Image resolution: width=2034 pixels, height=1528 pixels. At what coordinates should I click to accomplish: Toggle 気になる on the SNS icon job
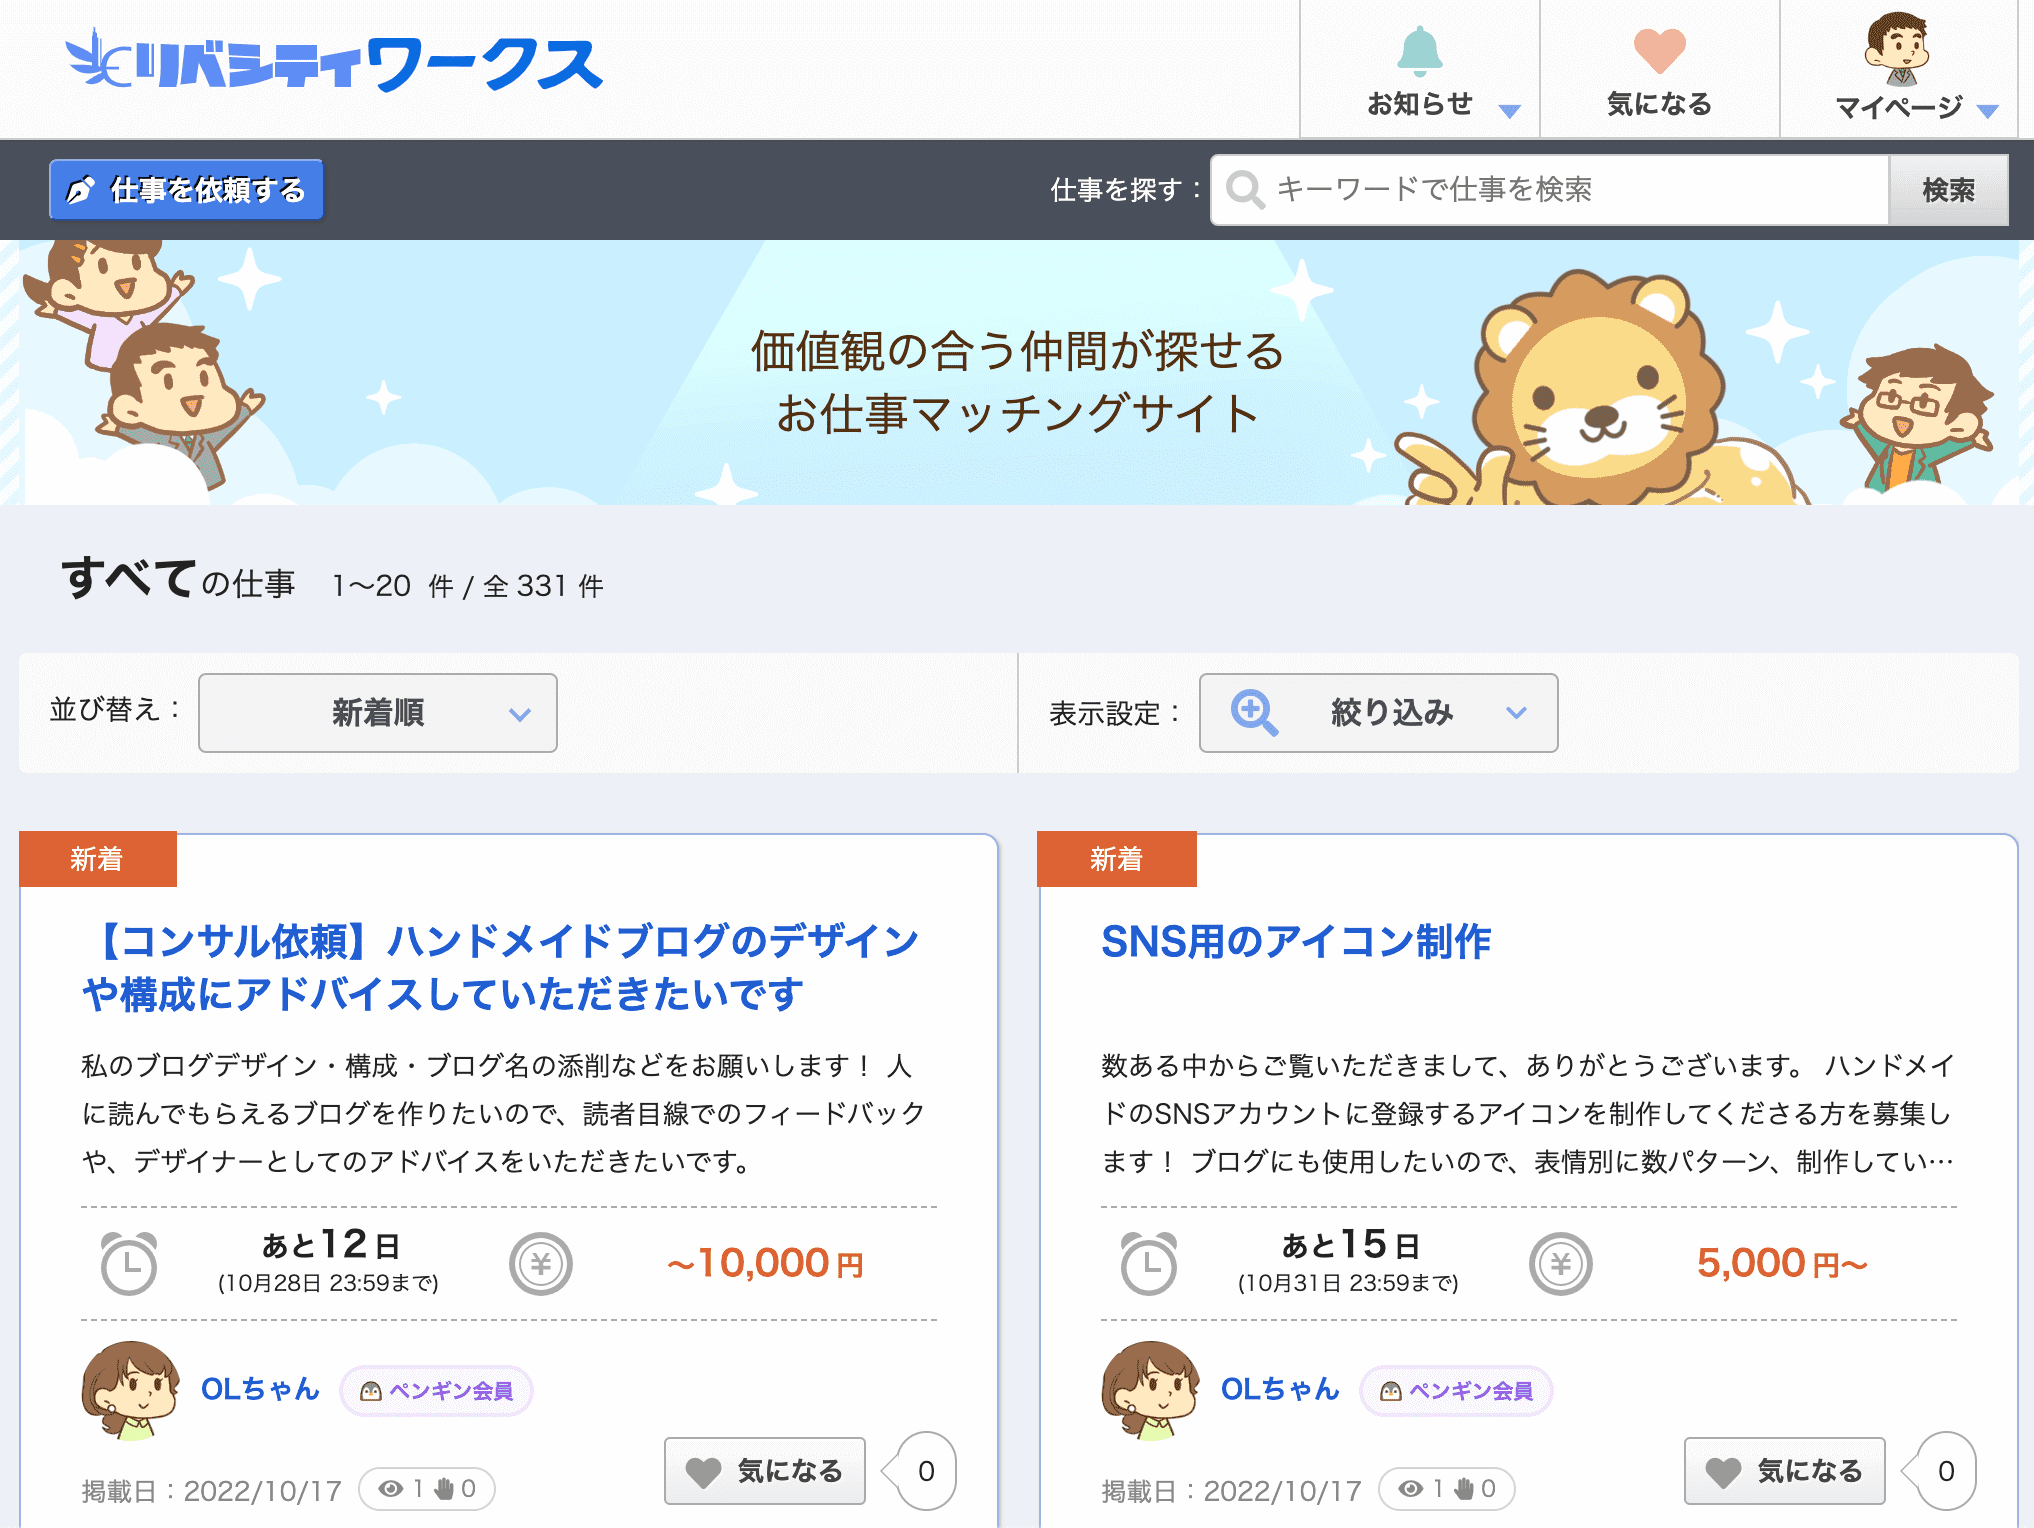pos(1784,1471)
